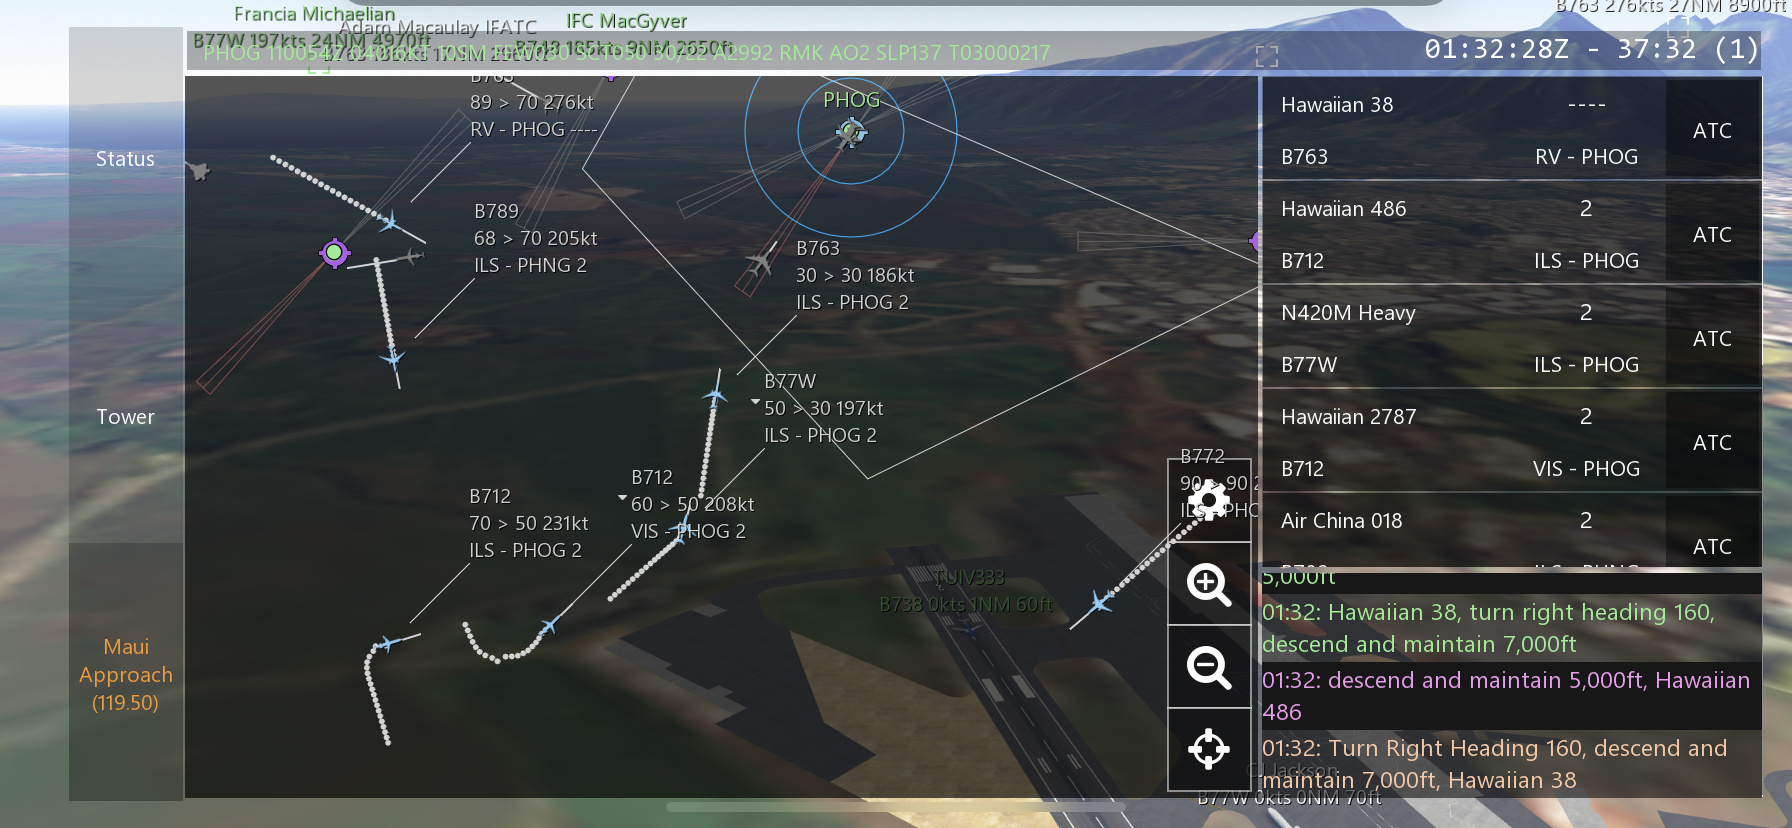Select the B77W aircraft icon on radar
This screenshot has width=1792, height=828.
[714, 394]
